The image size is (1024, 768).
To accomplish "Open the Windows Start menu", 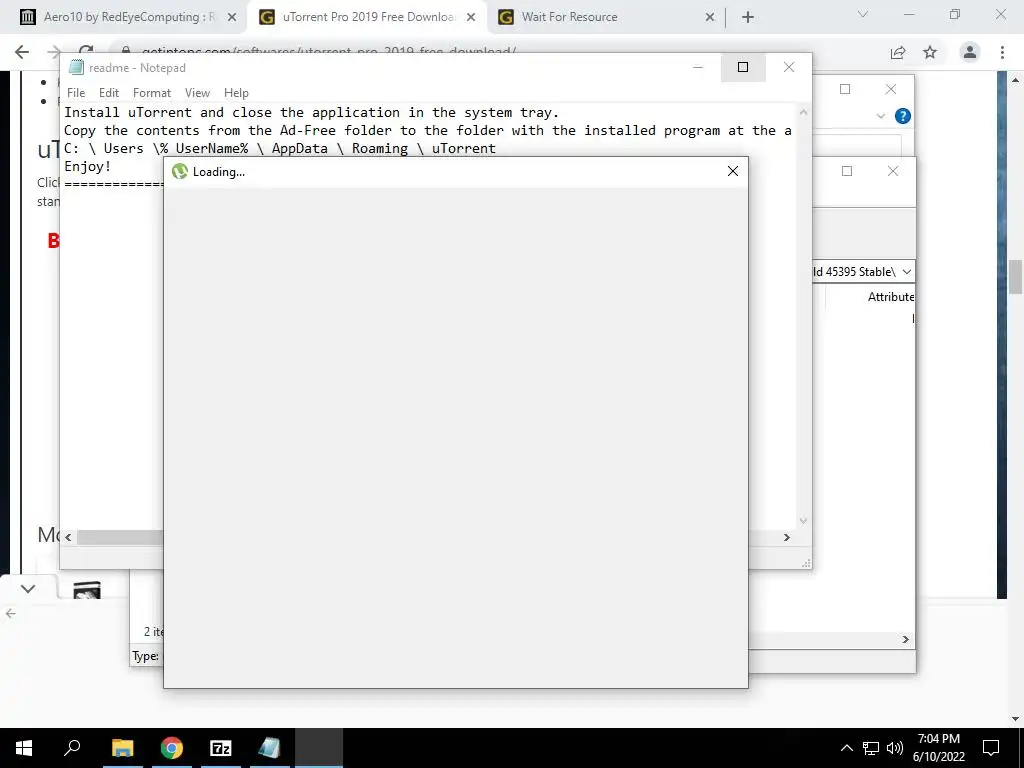I will [x=24, y=748].
